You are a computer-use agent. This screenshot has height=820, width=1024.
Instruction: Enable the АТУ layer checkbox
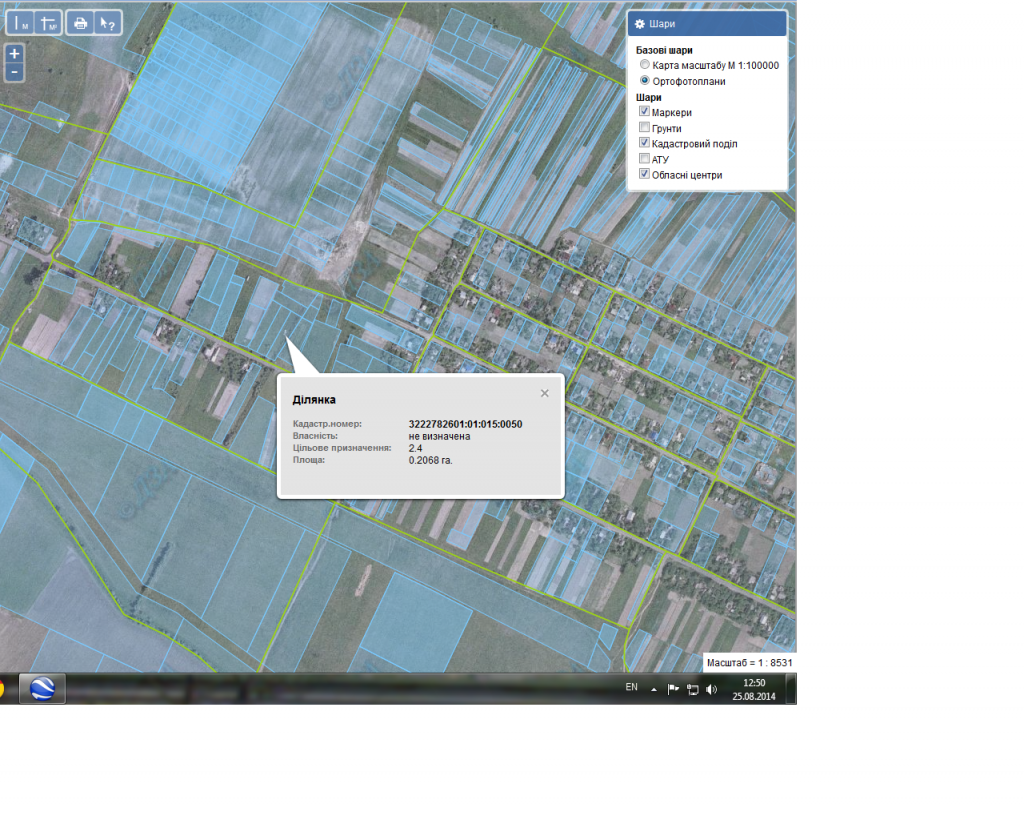coord(645,159)
